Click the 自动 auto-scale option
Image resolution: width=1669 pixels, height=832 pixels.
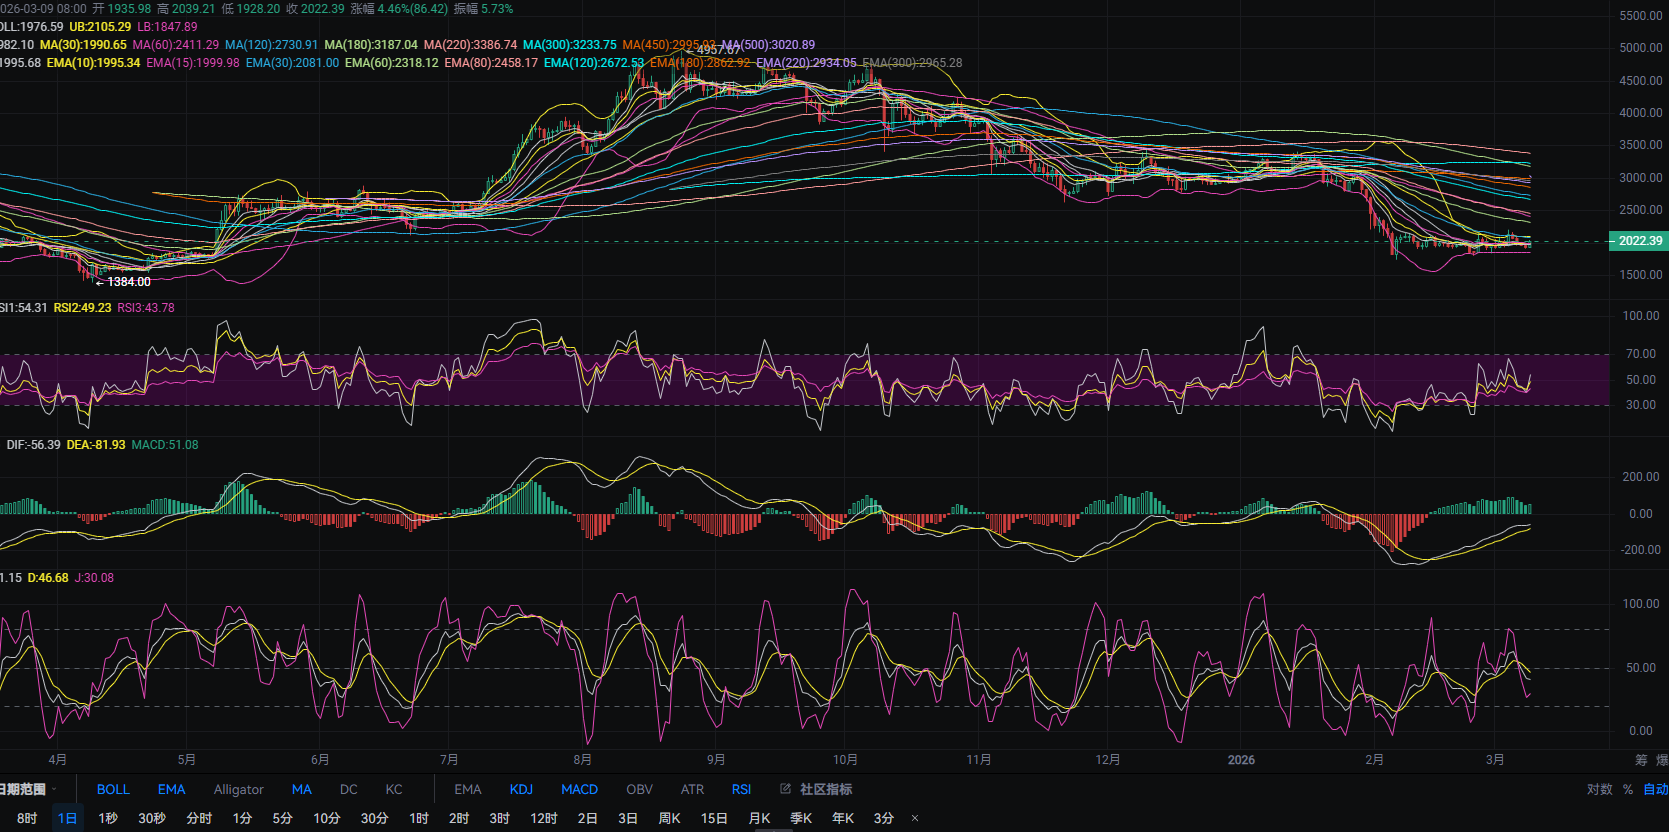[x=1655, y=789]
